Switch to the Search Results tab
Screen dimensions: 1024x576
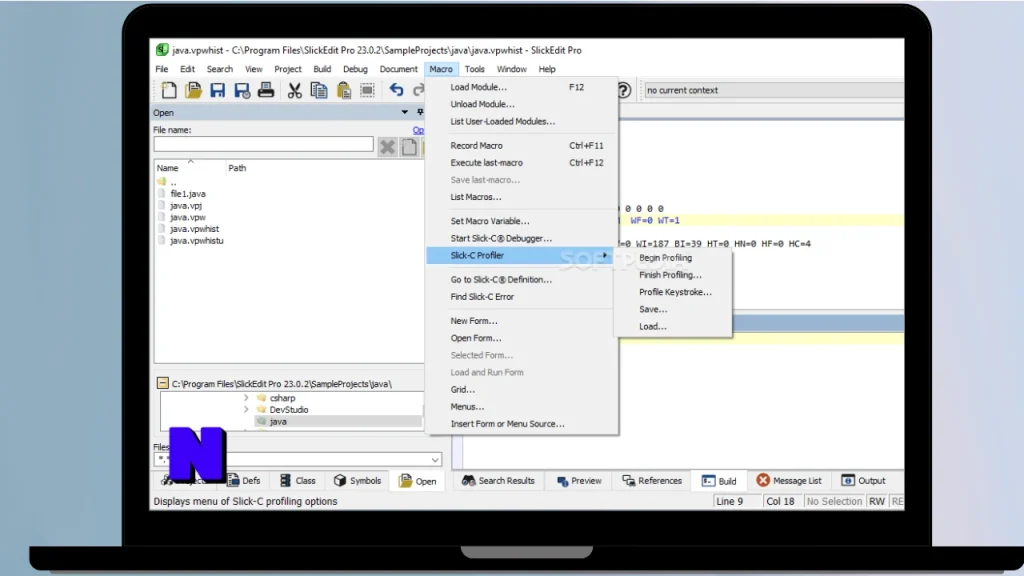498,481
